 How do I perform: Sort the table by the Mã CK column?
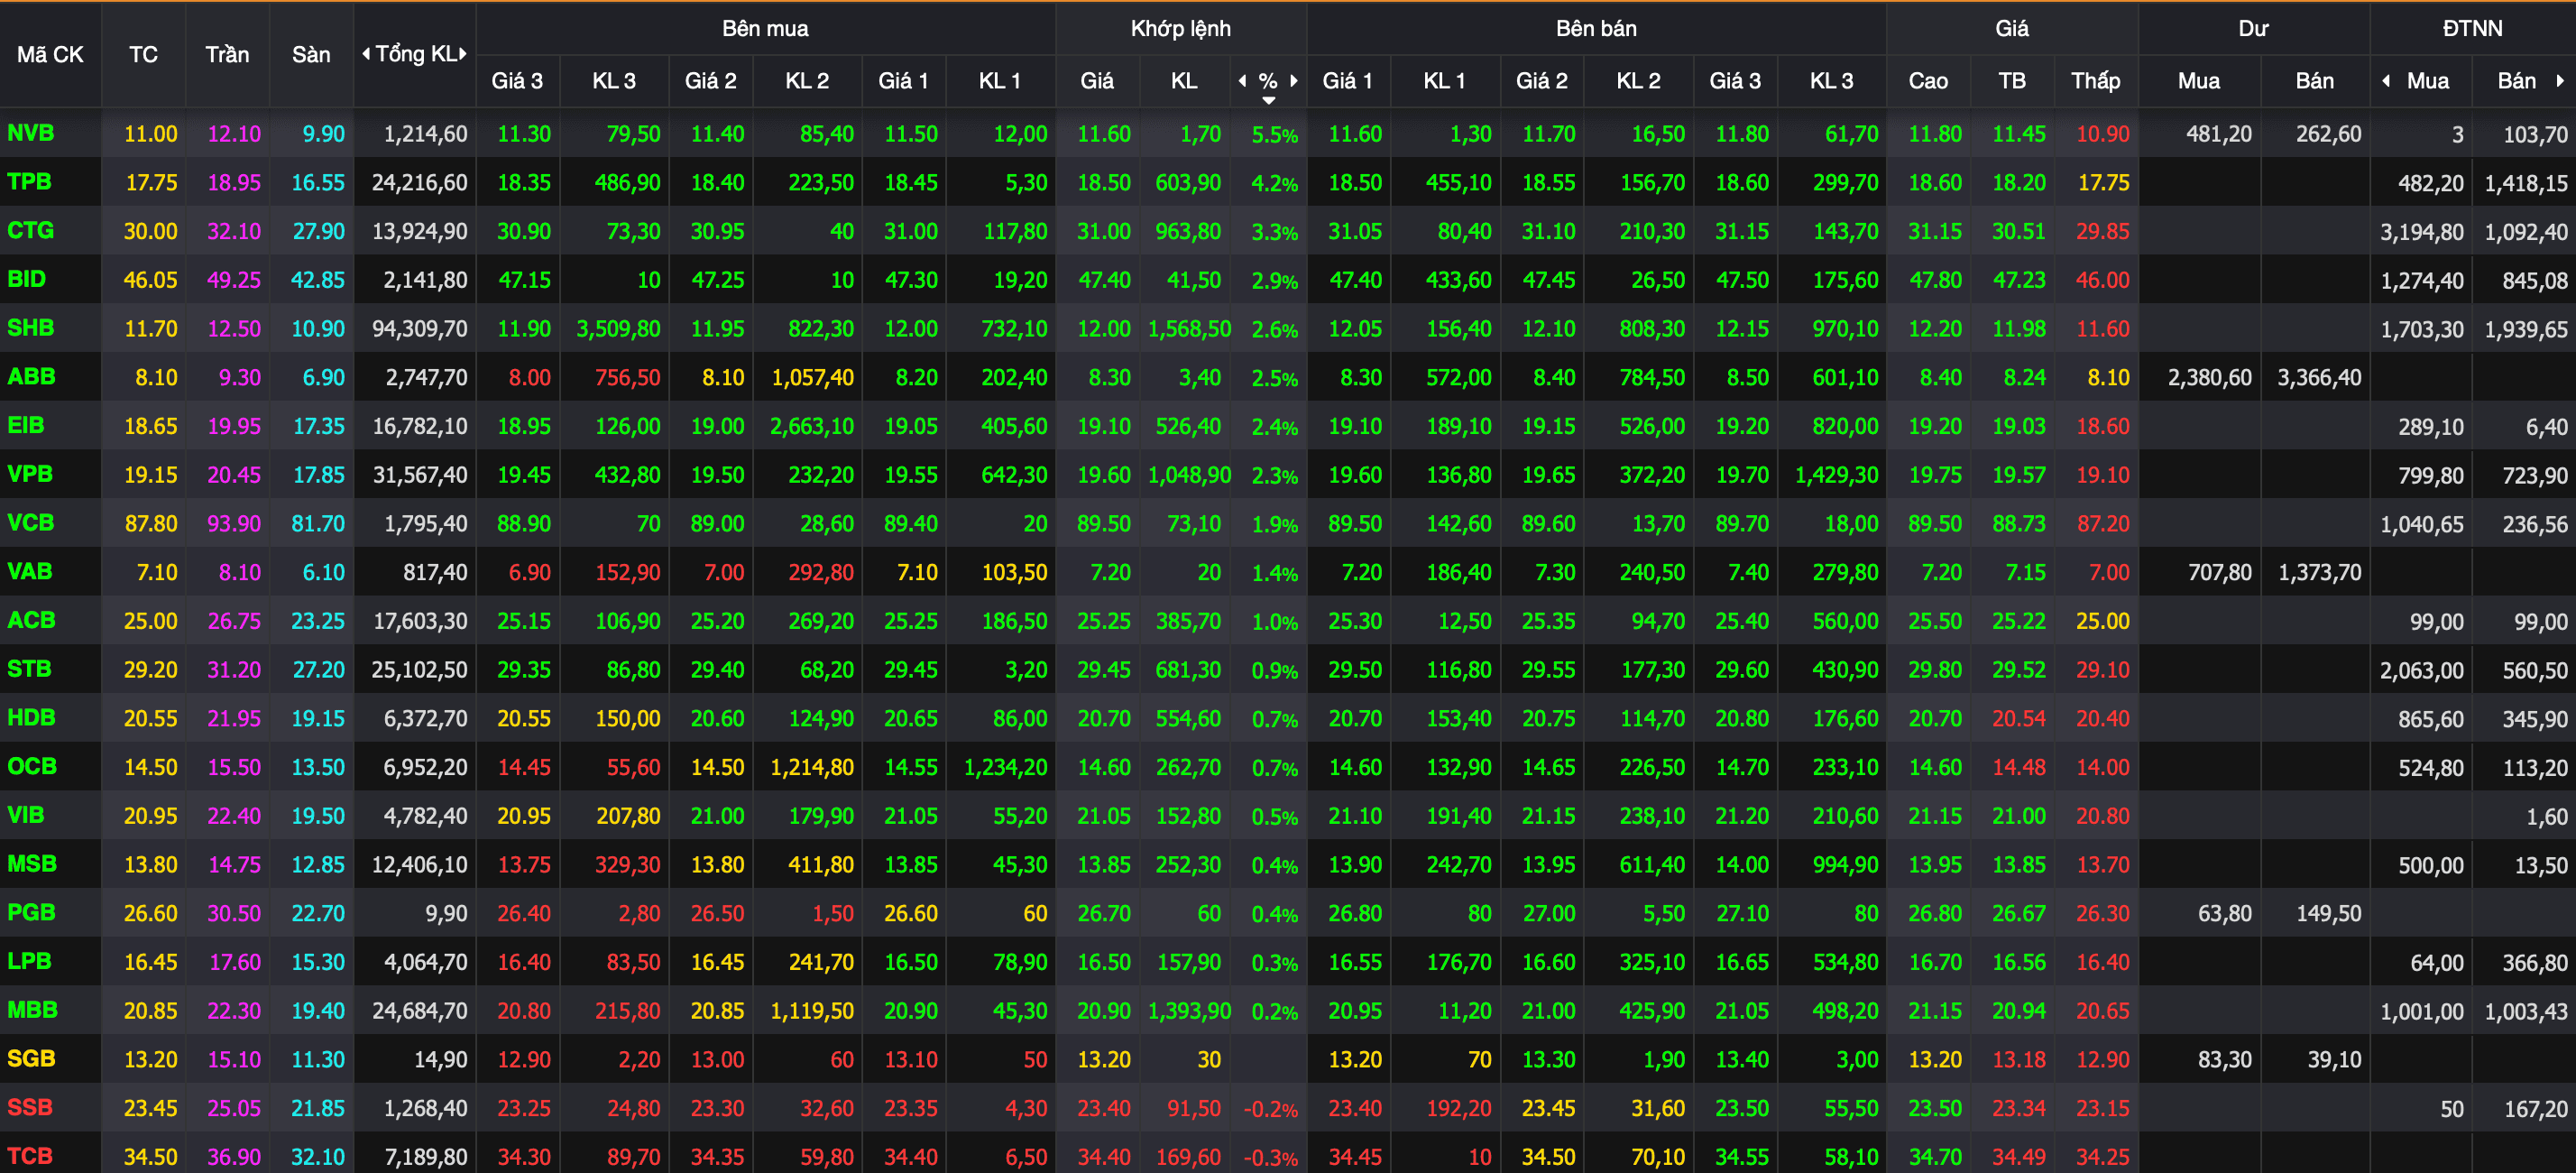(x=50, y=55)
